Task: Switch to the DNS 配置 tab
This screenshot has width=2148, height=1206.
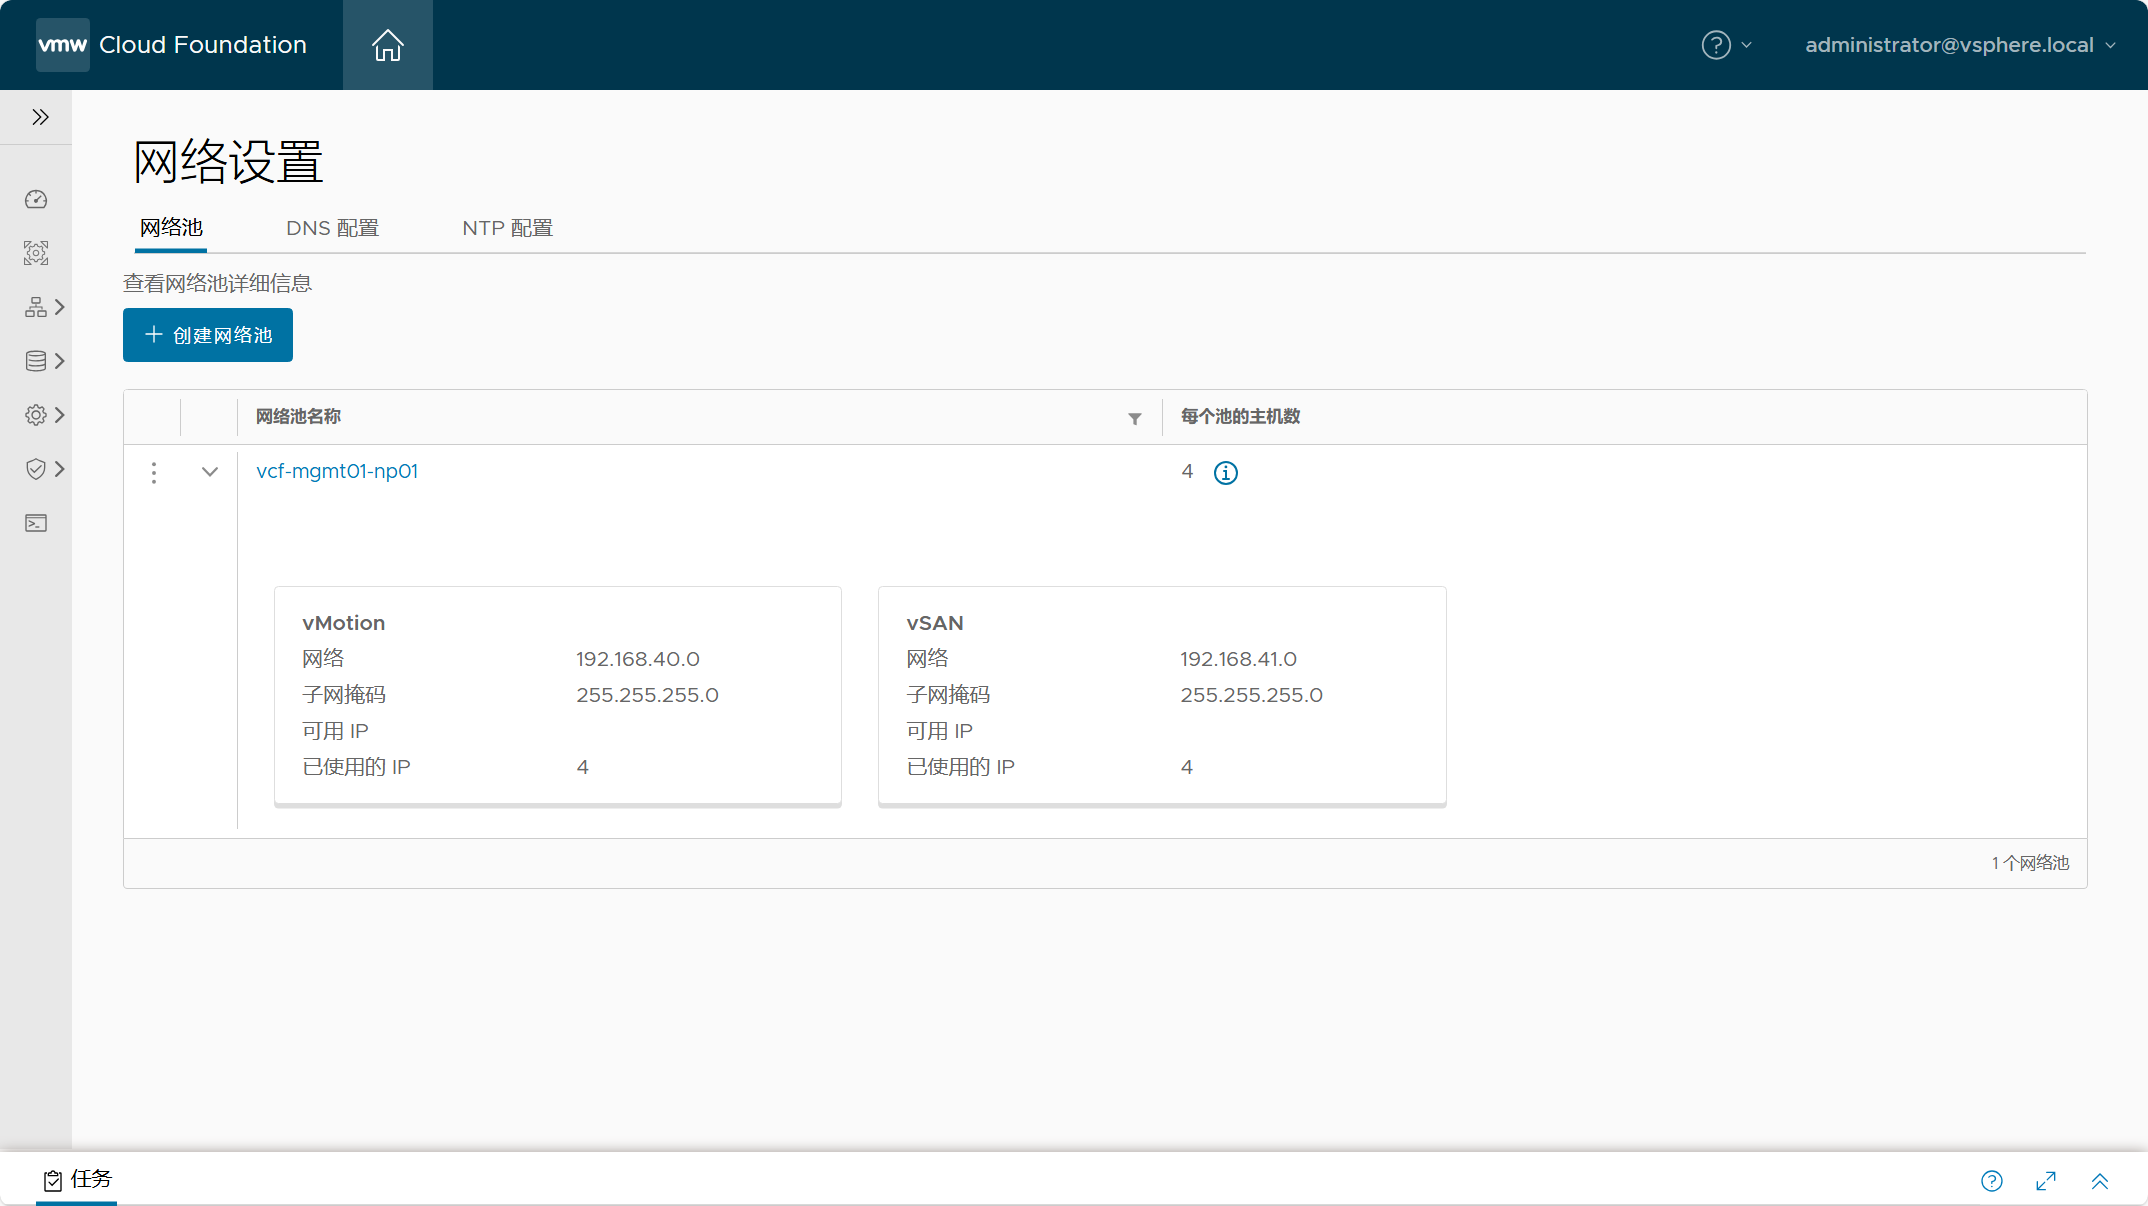Action: (332, 228)
